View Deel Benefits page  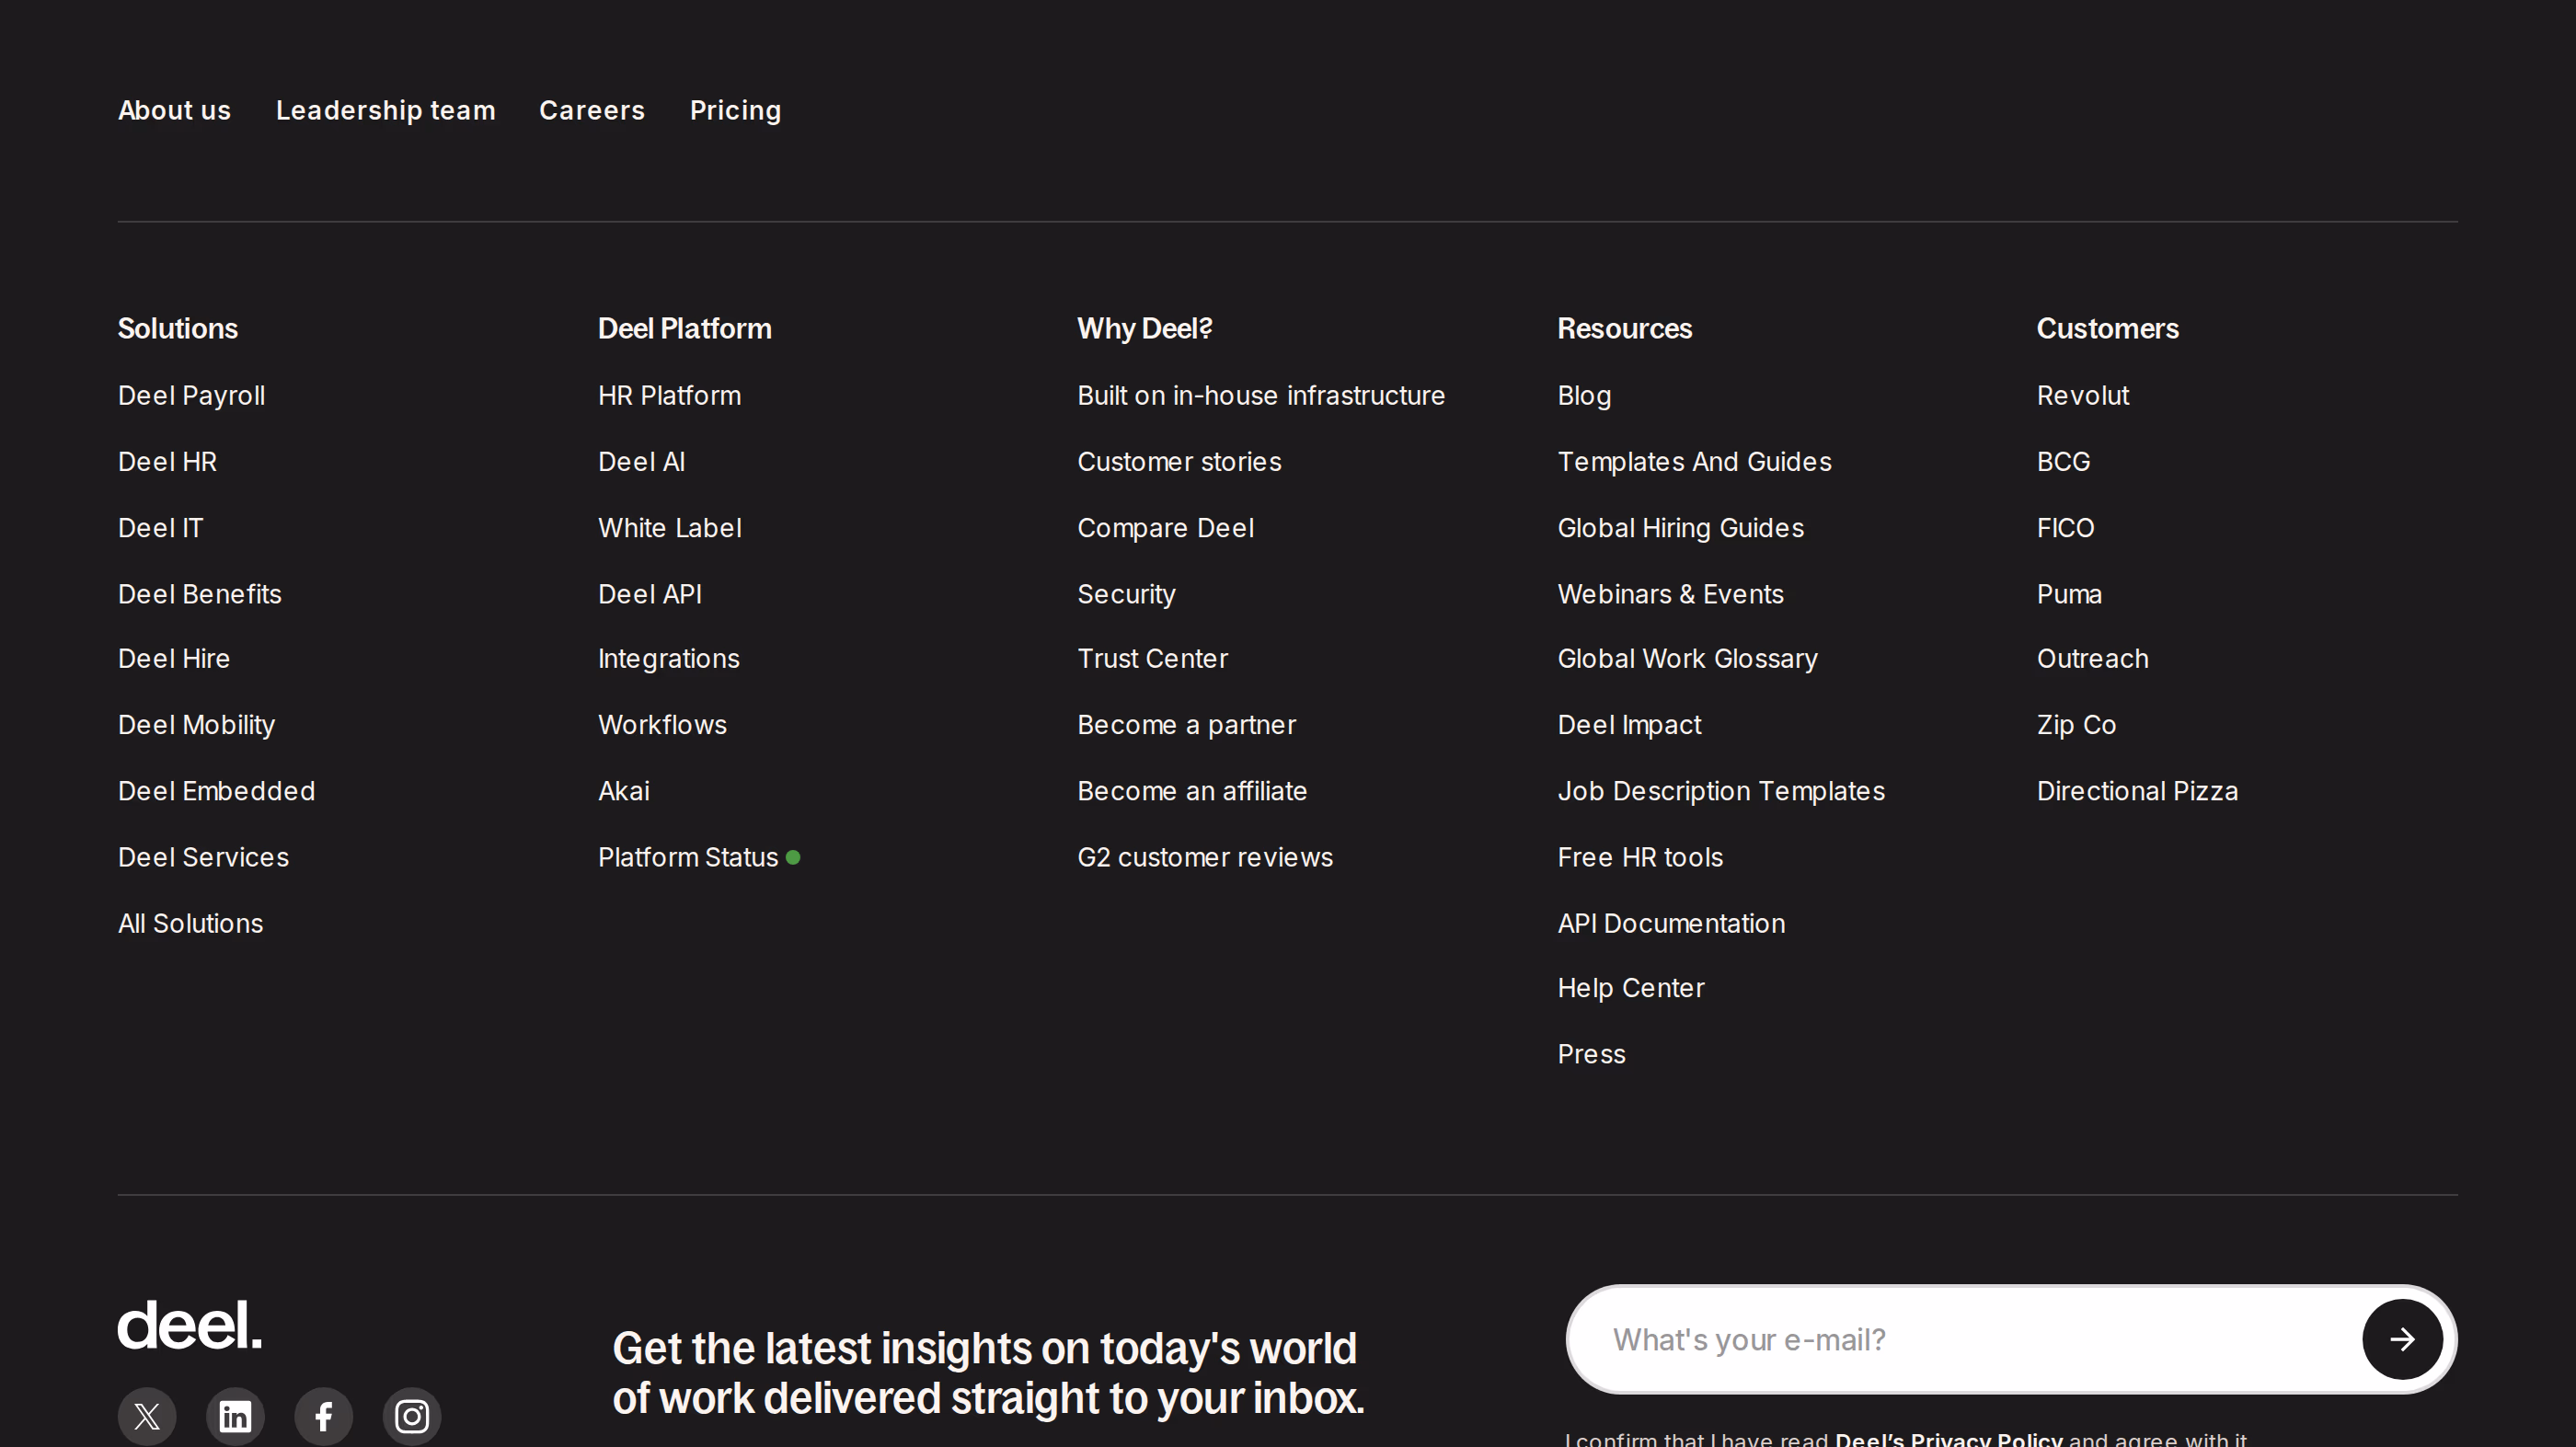[x=199, y=594]
